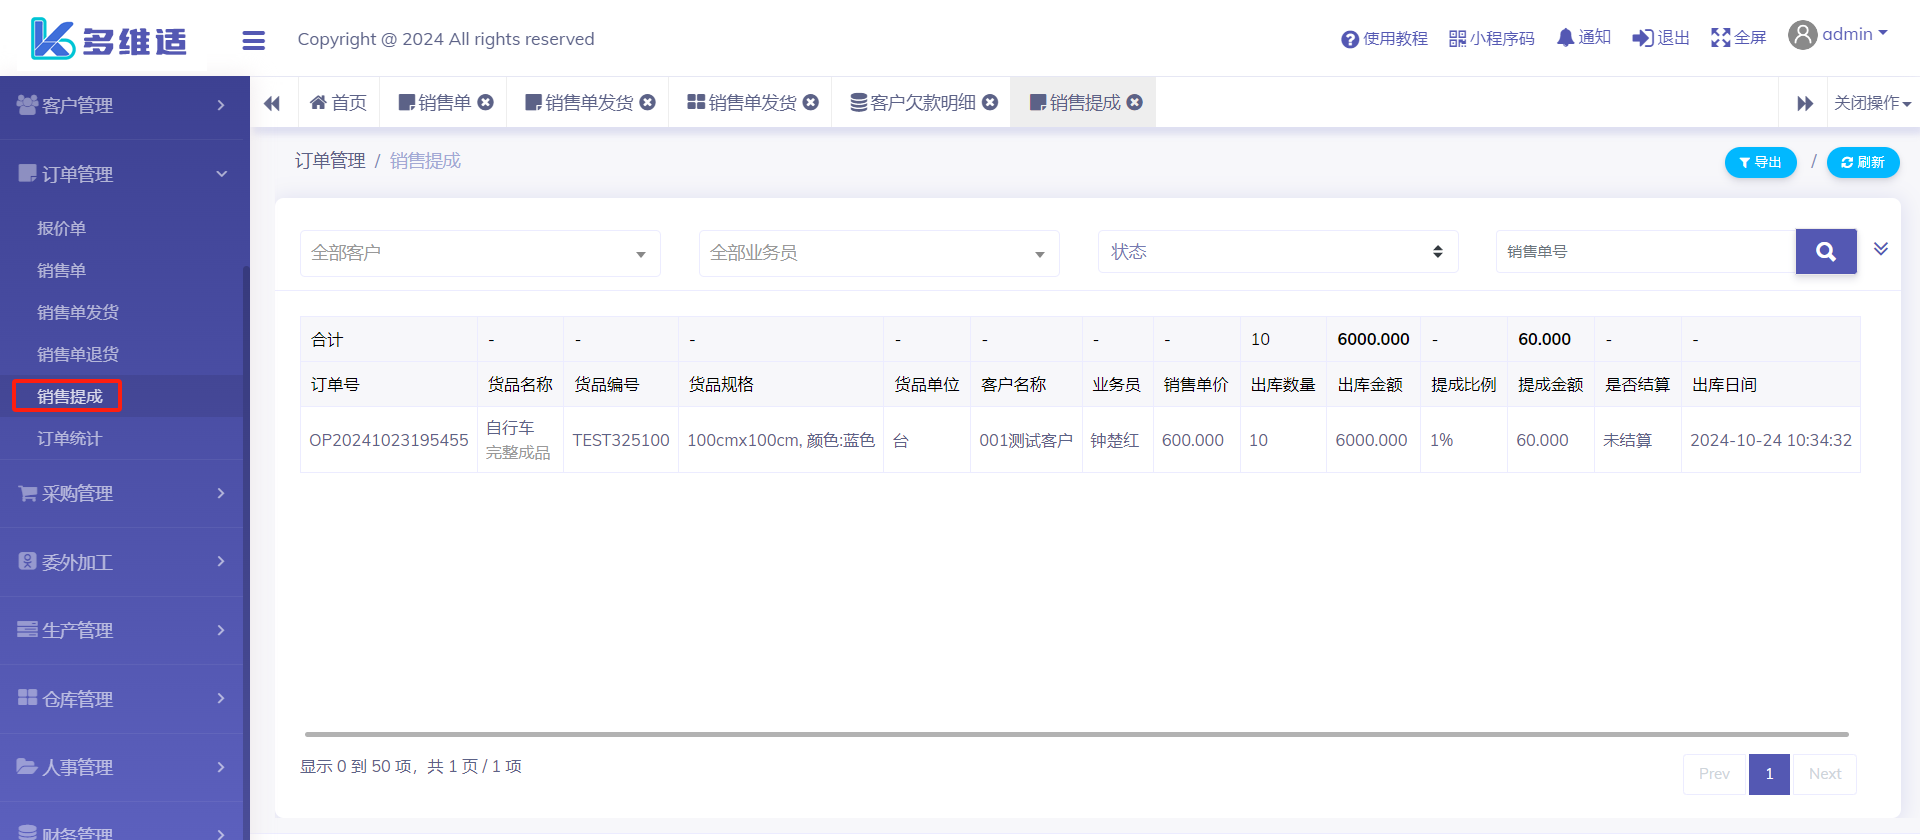Image resolution: width=1920 pixels, height=840 pixels.
Task: Expand more filters with double chevron
Action: click(1880, 249)
